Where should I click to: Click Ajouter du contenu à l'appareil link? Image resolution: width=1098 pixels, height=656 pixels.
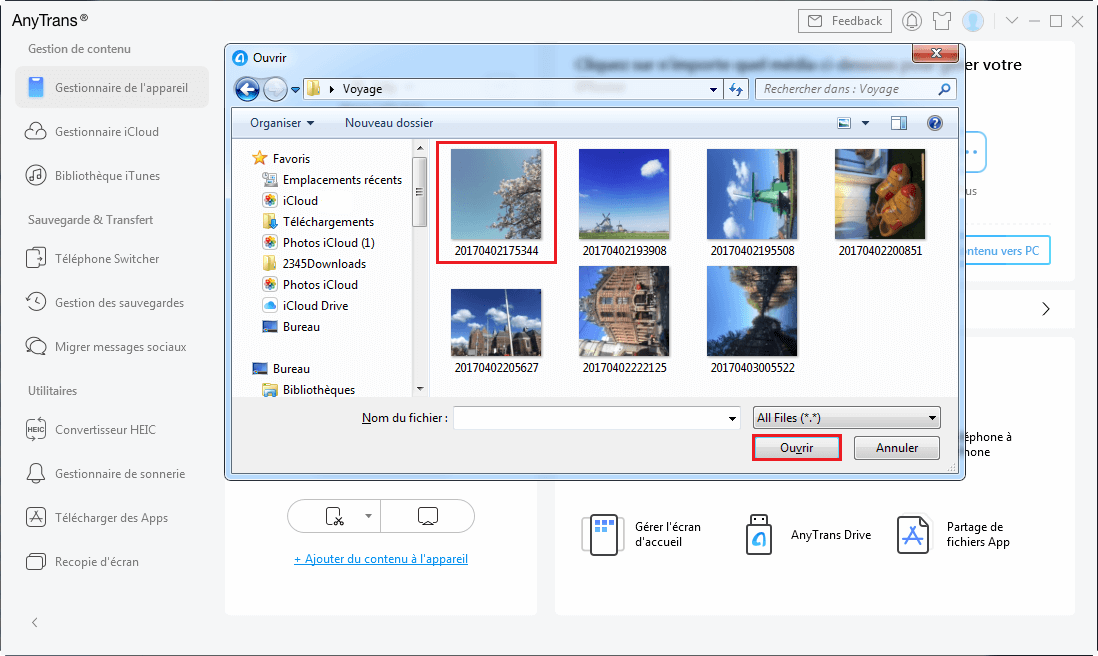(x=381, y=559)
